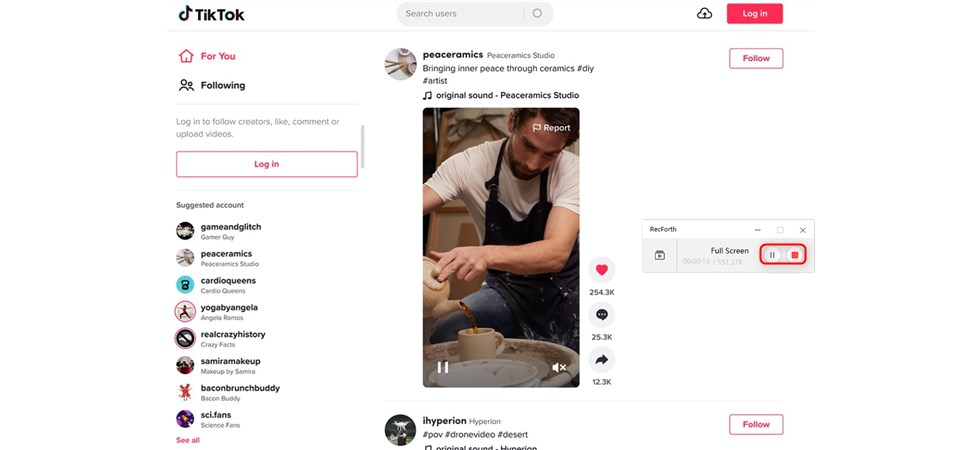Open the ihyperion post avatar
The width and height of the screenshot is (980, 450).
[401, 430]
